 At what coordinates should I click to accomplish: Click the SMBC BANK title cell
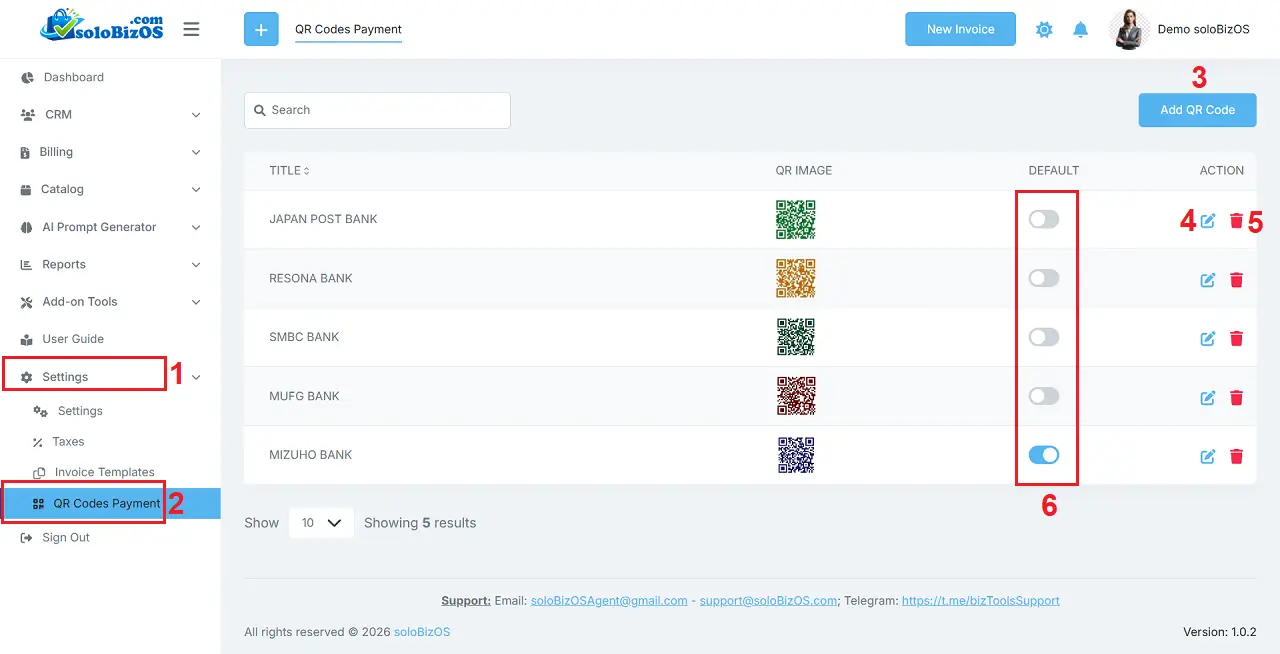pos(304,337)
